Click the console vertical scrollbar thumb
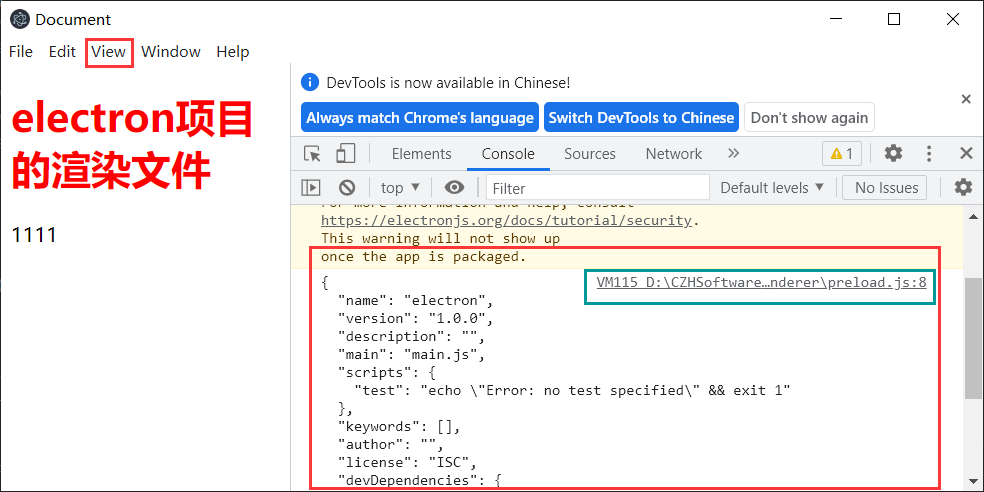 tap(973, 338)
